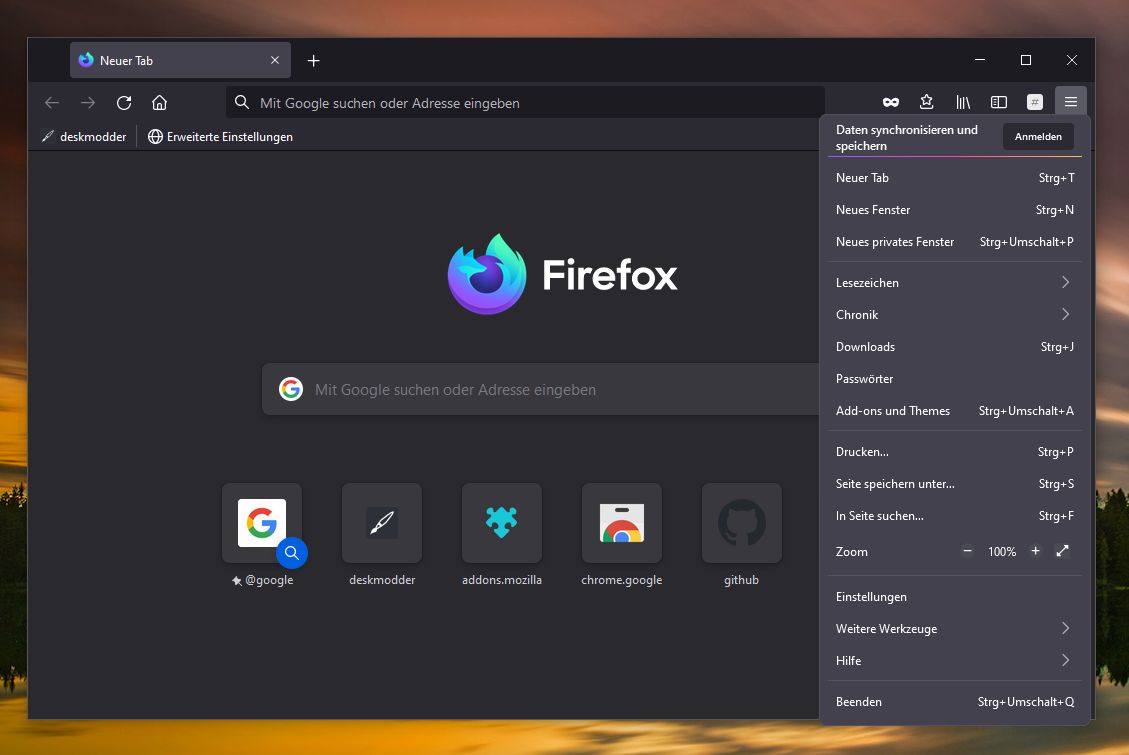
Task: Expand the Weitere Werkzeuge submenu
Action: point(954,629)
